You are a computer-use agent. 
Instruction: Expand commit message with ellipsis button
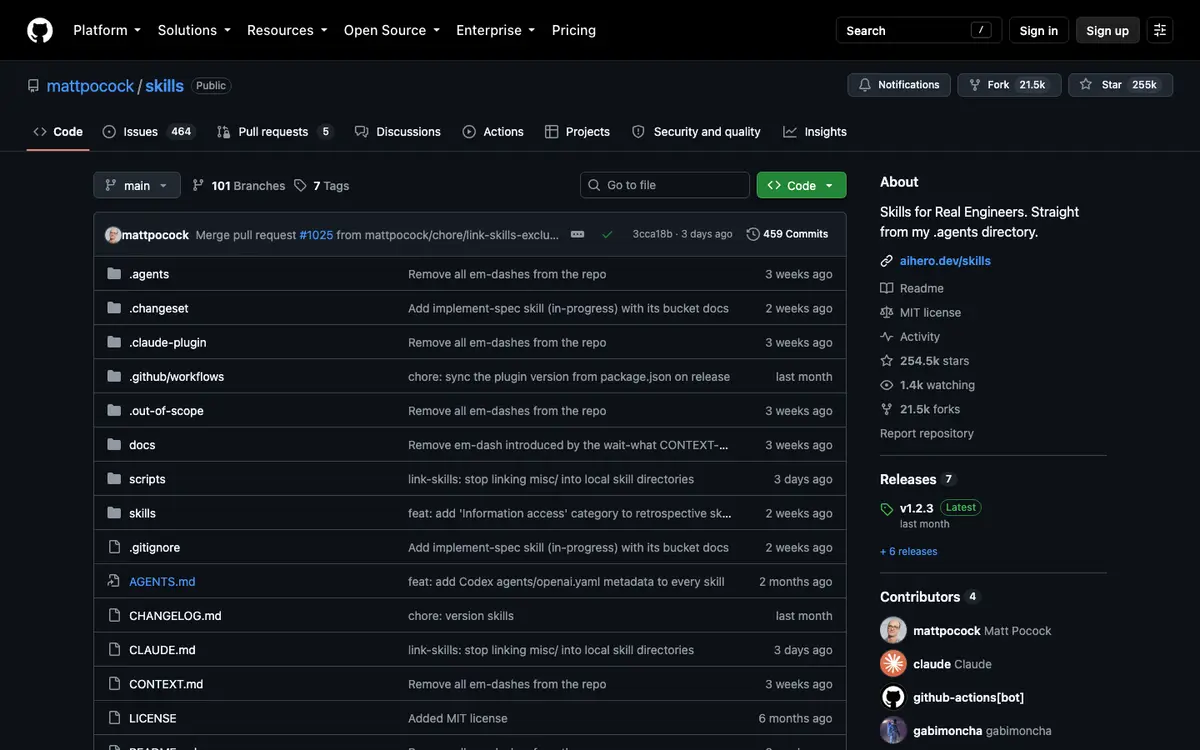(577, 234)
